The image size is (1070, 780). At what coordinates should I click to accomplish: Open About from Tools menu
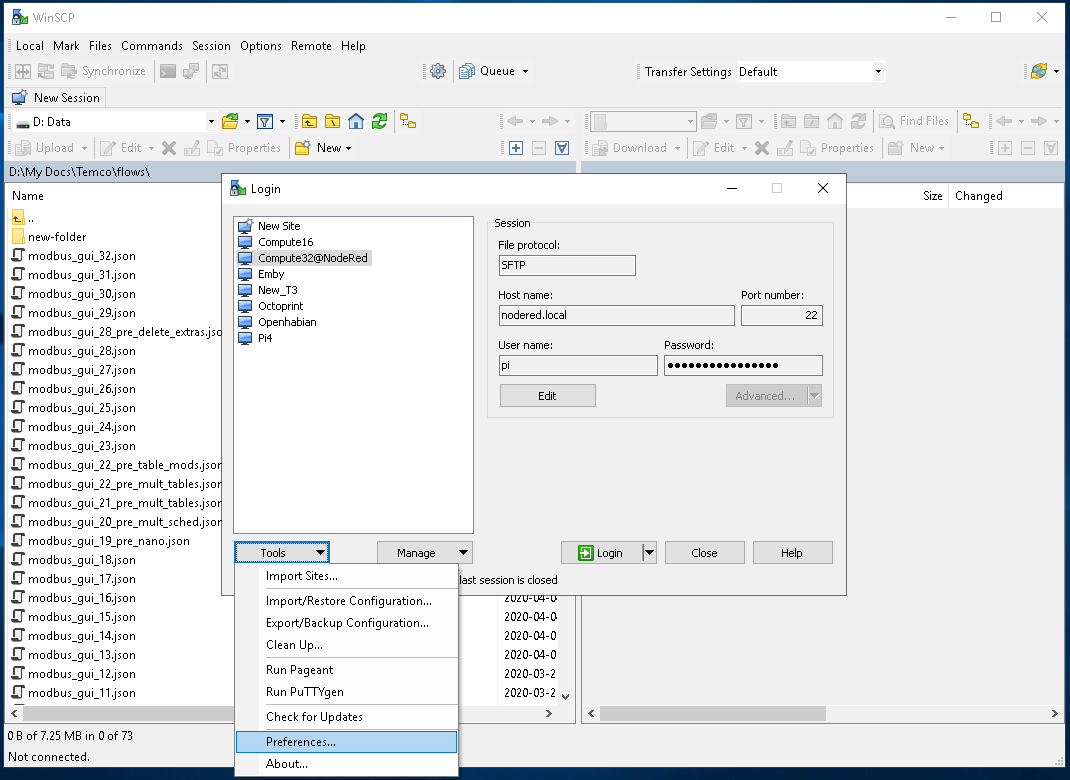(x=346, y=764)
